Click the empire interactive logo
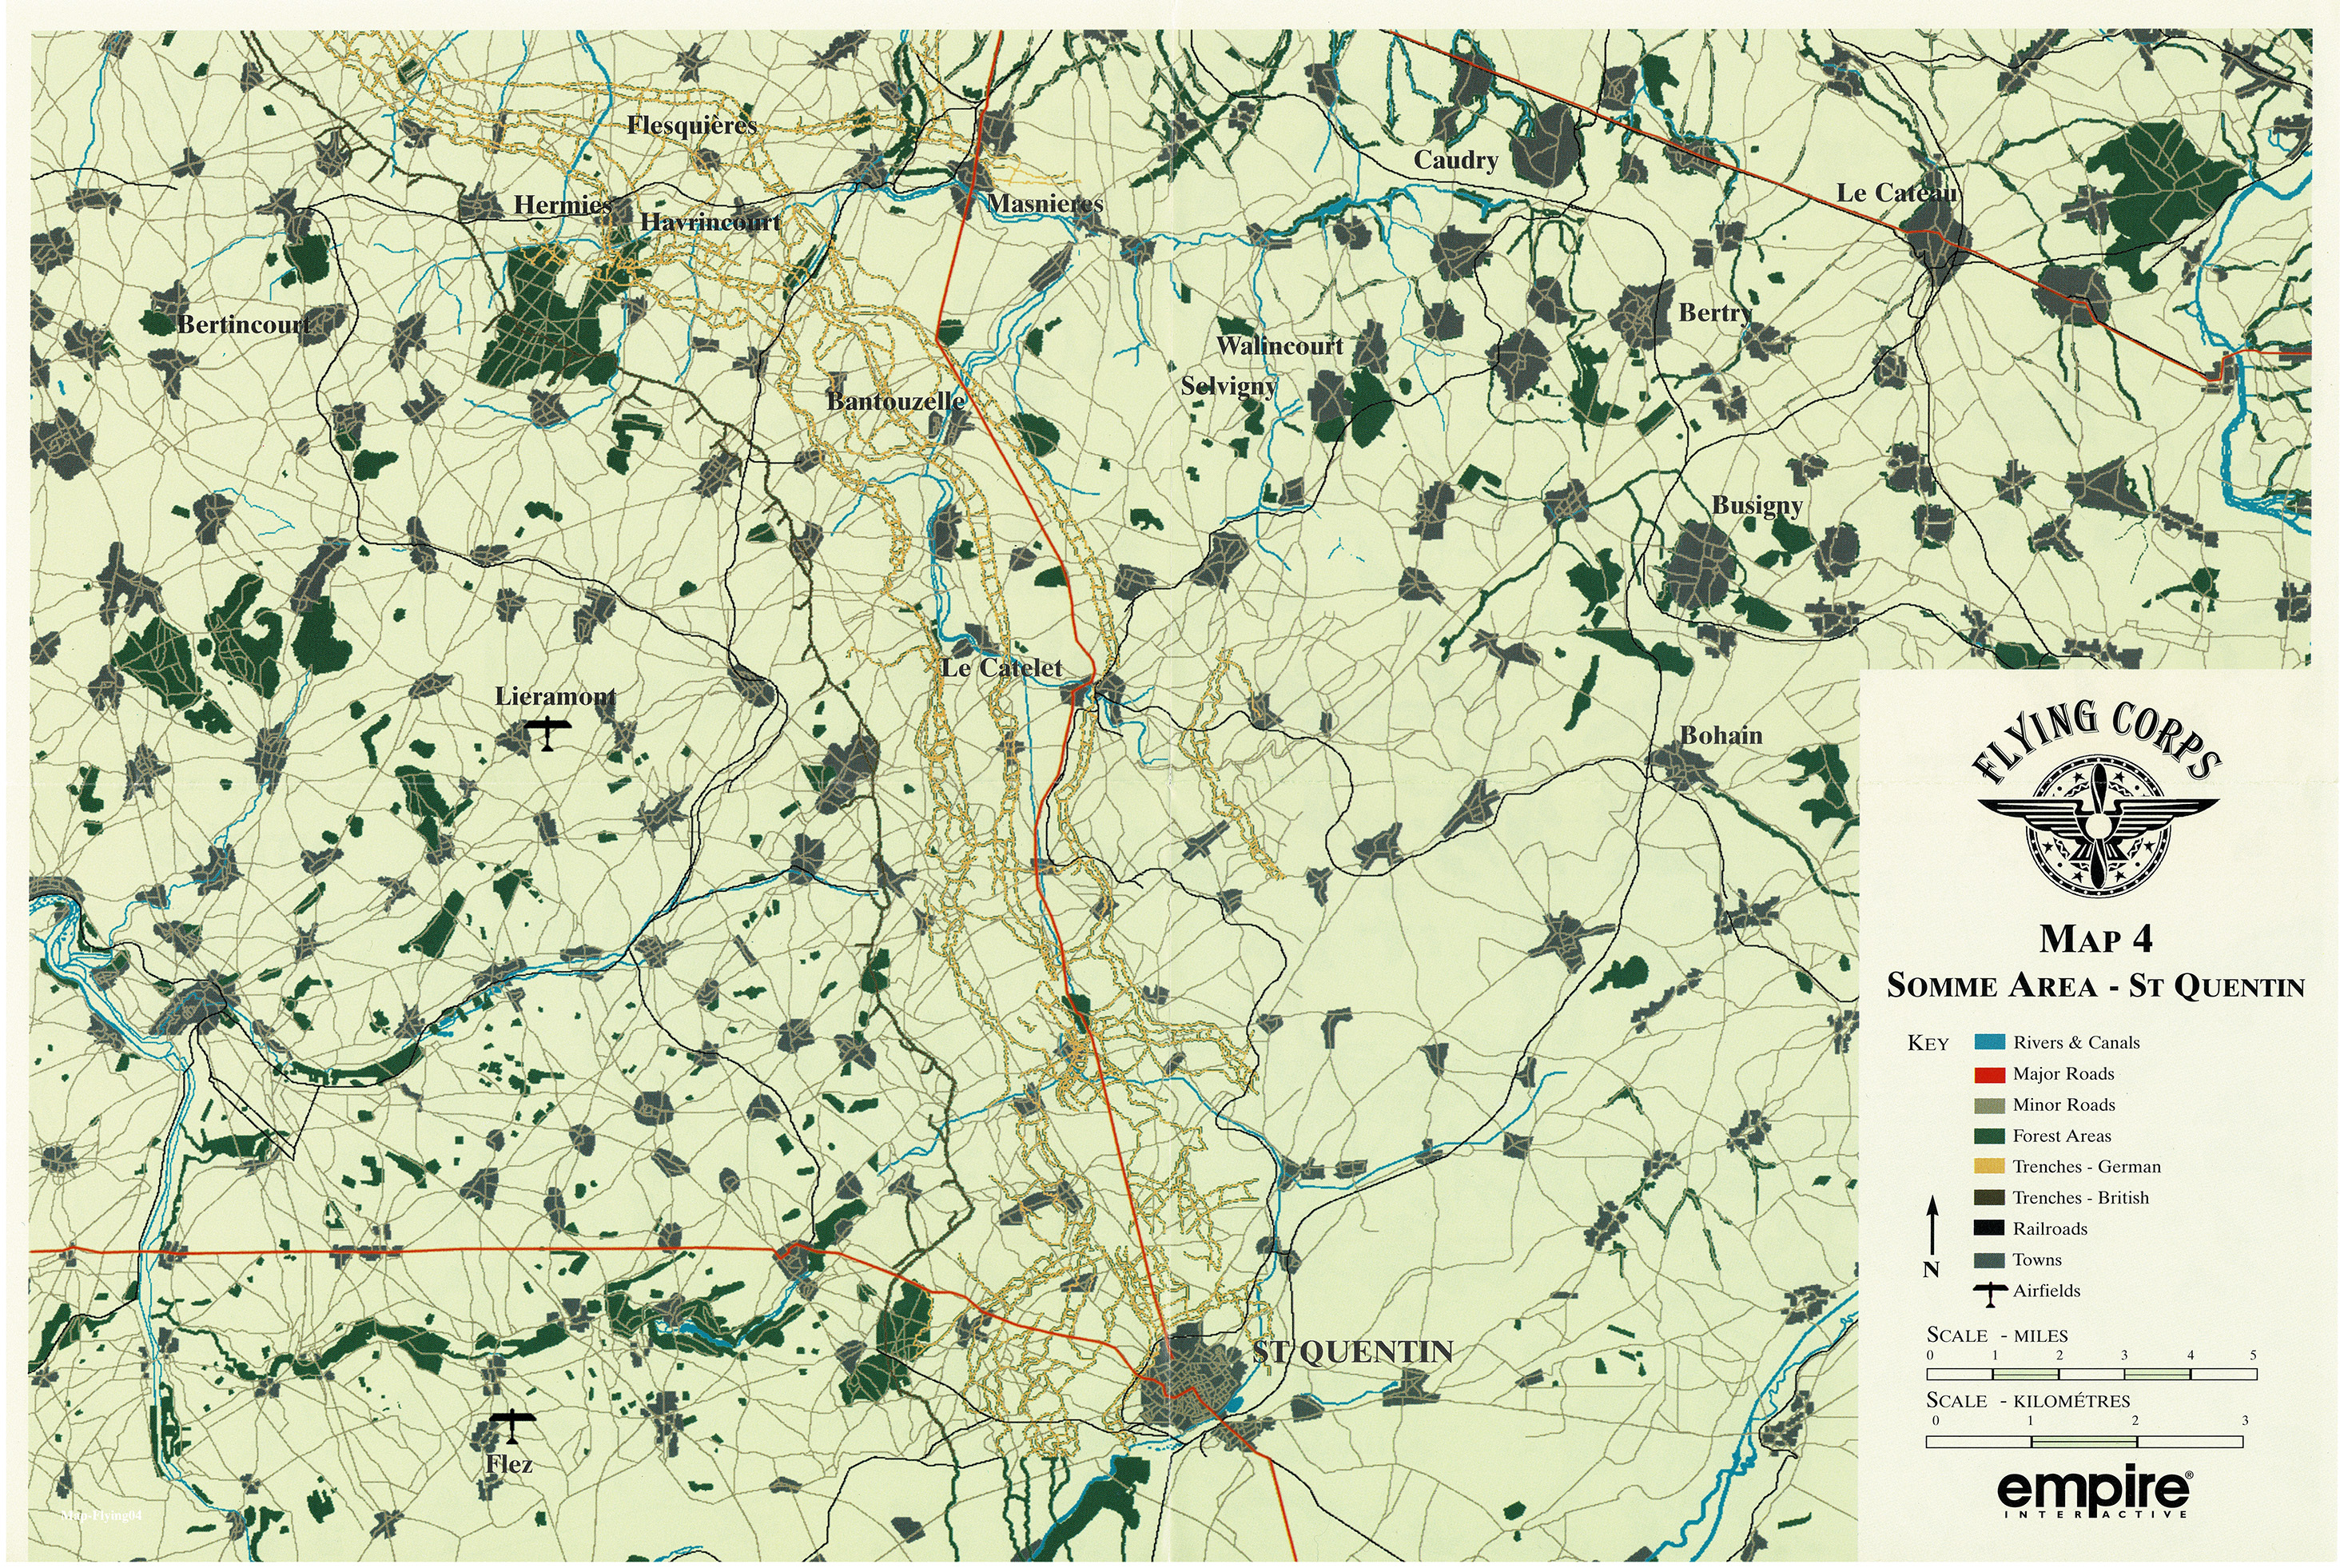 (2096, 1497)
